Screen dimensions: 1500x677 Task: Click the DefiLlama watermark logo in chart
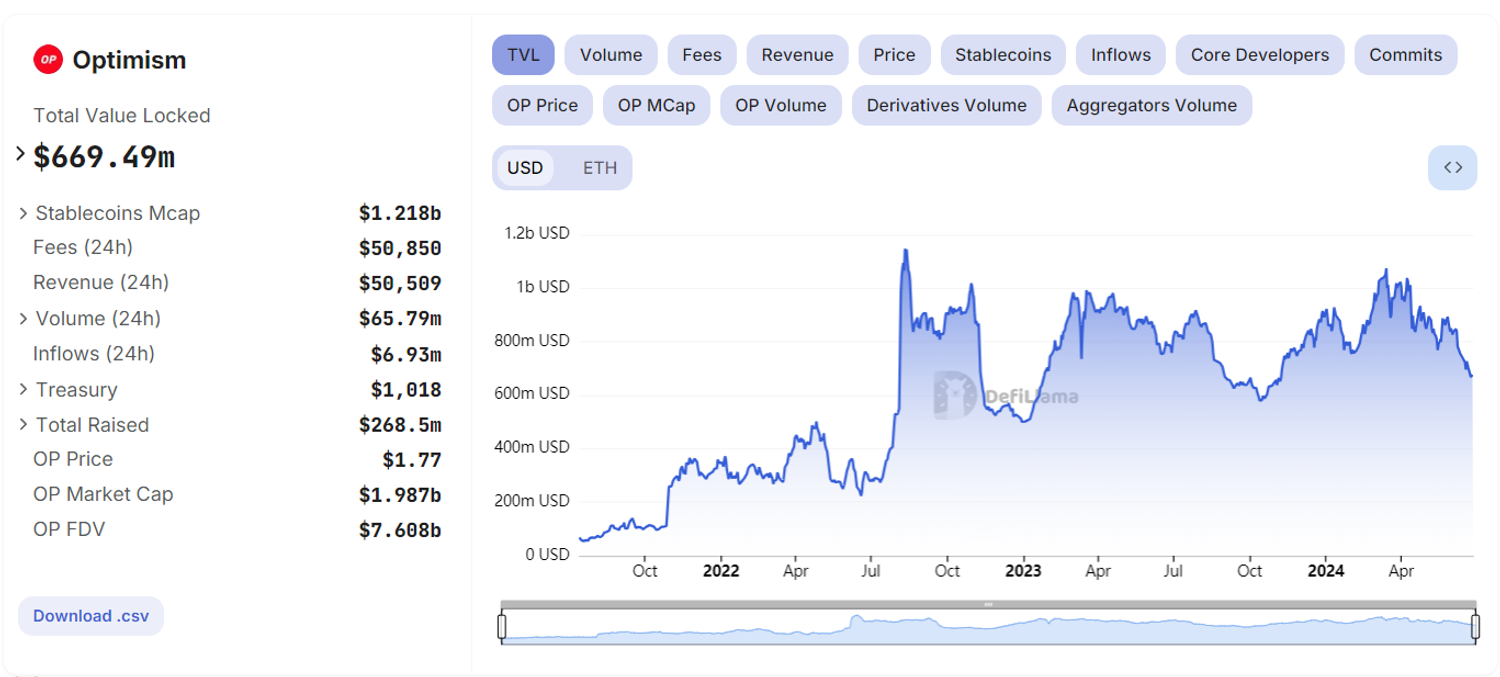click(x=953, y=395)
